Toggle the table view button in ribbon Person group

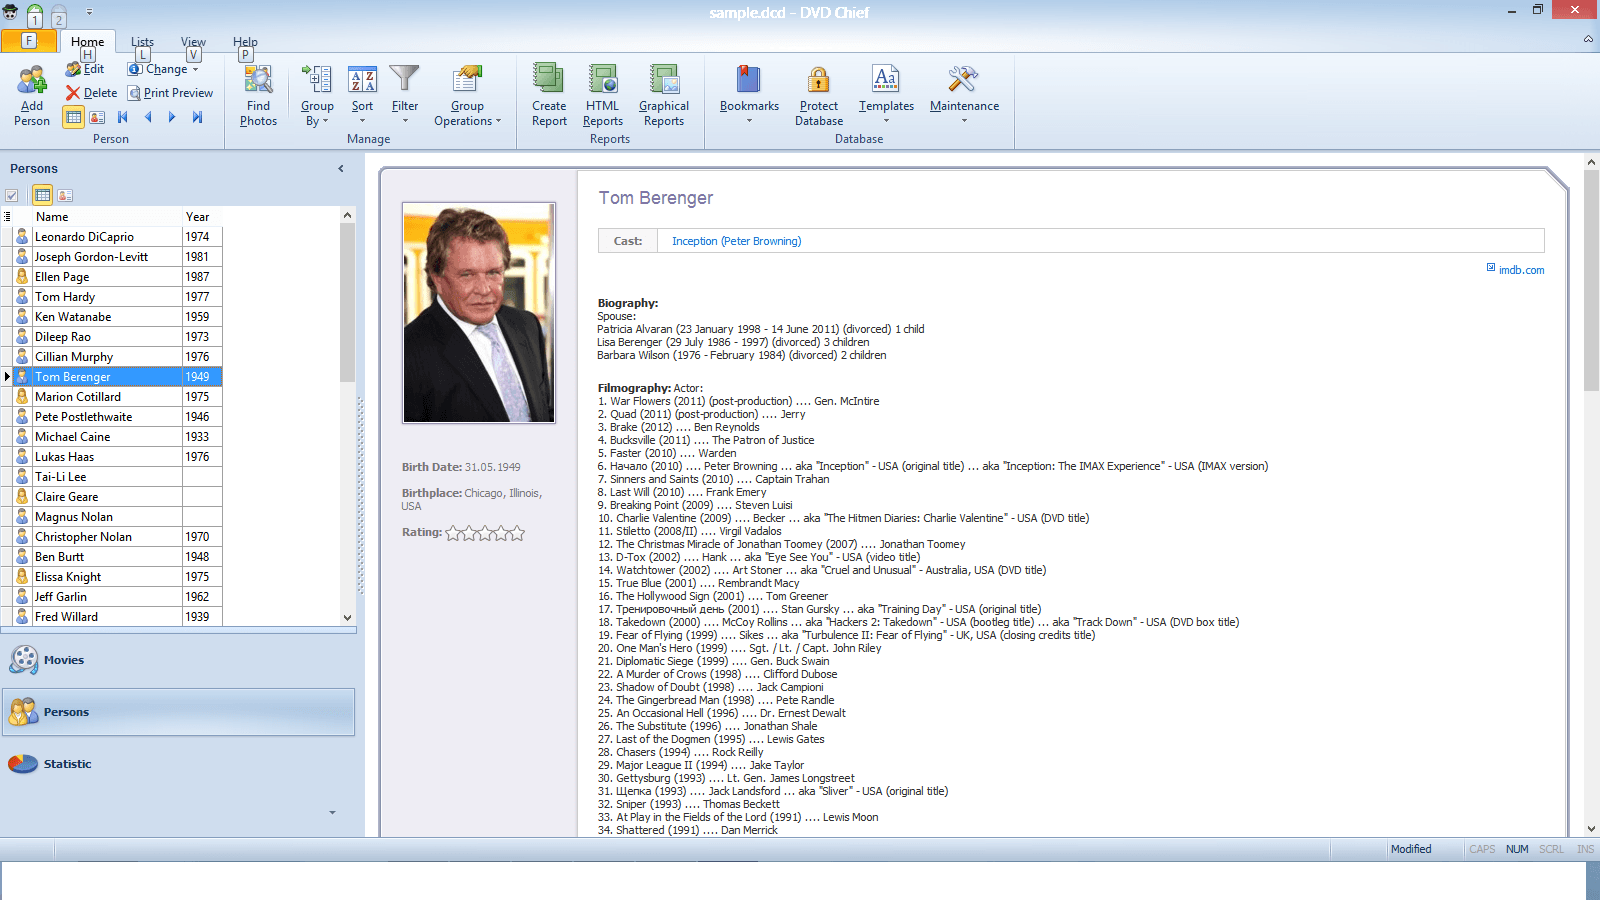tap(73, 117)
